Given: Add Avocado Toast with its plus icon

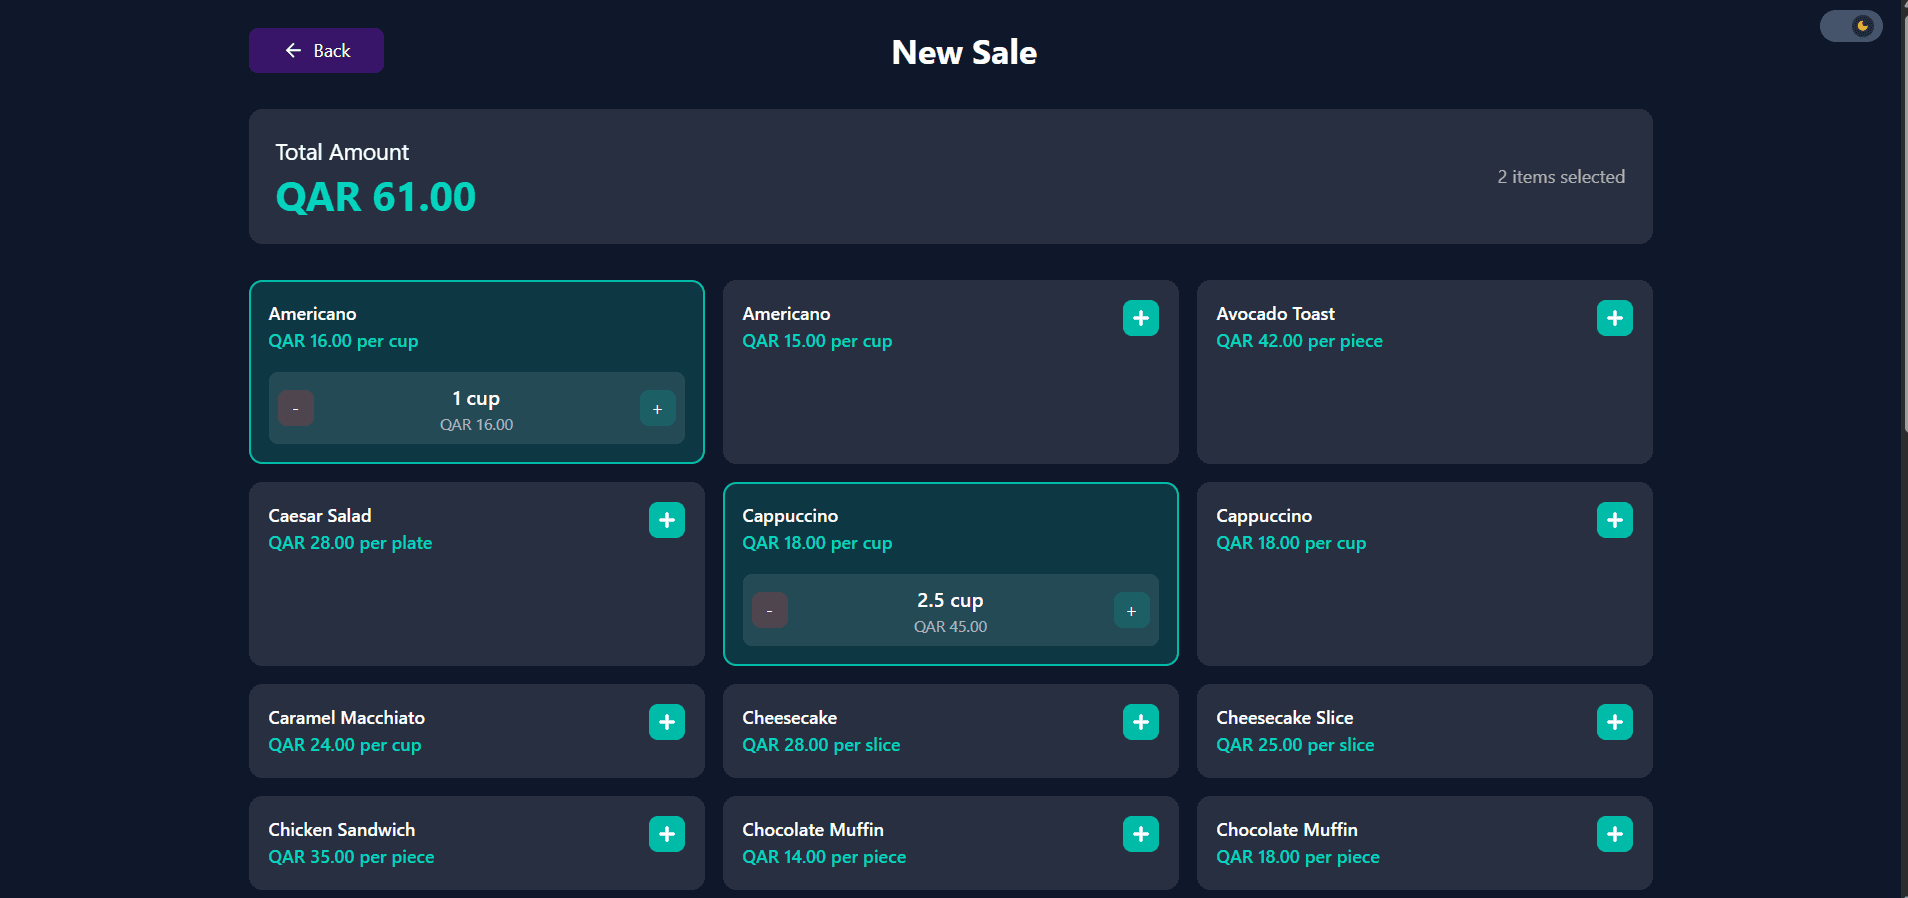Looking at the screenshot, I should [1615, 318].
